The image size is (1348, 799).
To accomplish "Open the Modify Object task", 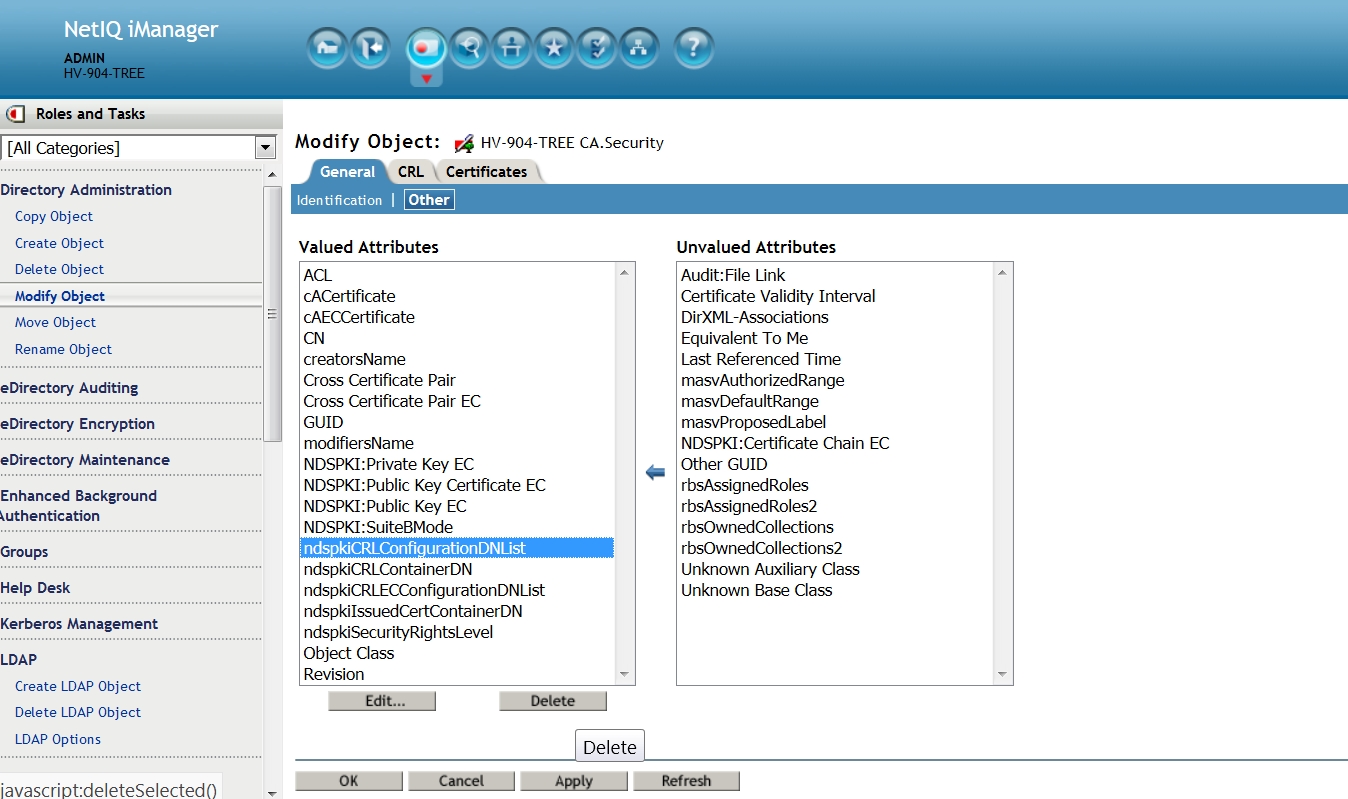I will tap(60, 296).
